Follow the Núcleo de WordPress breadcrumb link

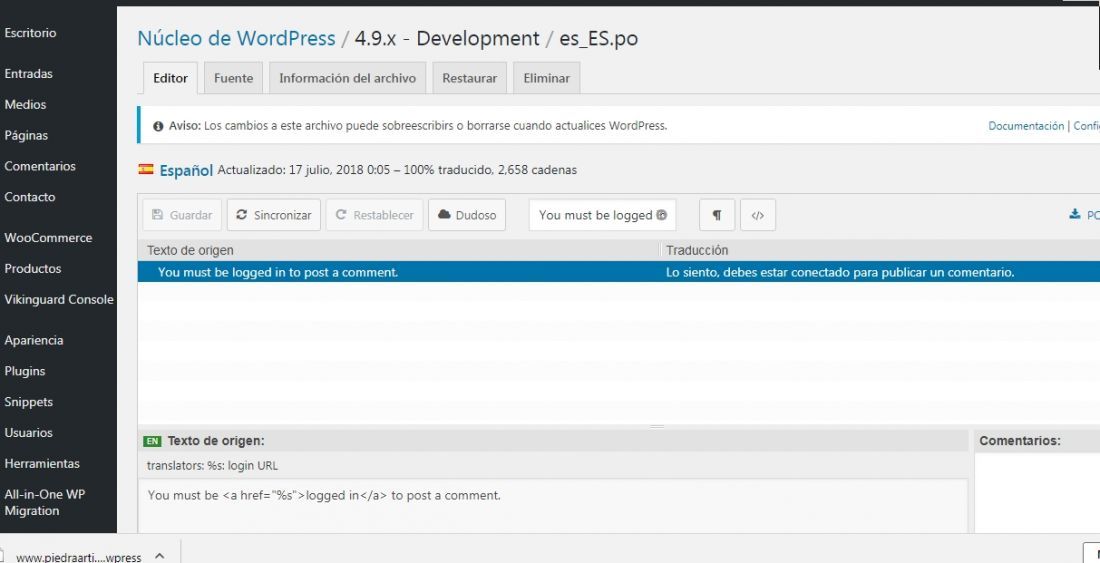point(236,38)
